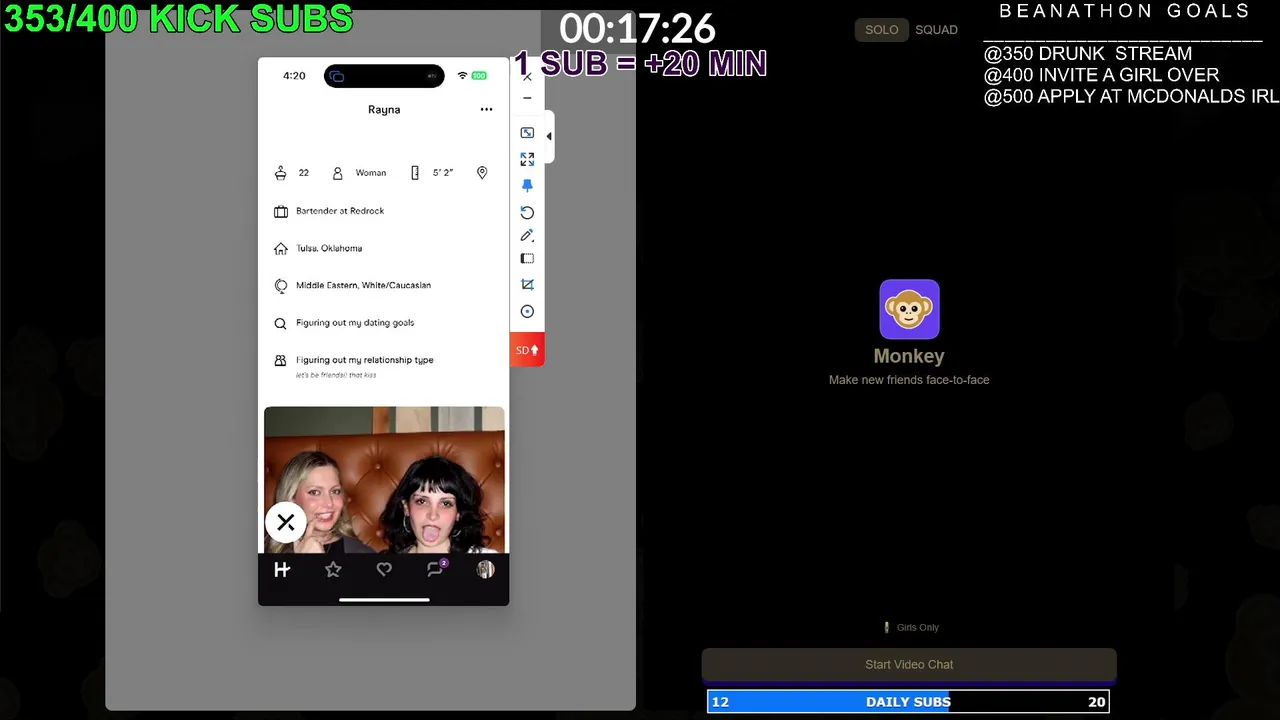
Task: Click the Monkey app logo
Action: [909, 309]
